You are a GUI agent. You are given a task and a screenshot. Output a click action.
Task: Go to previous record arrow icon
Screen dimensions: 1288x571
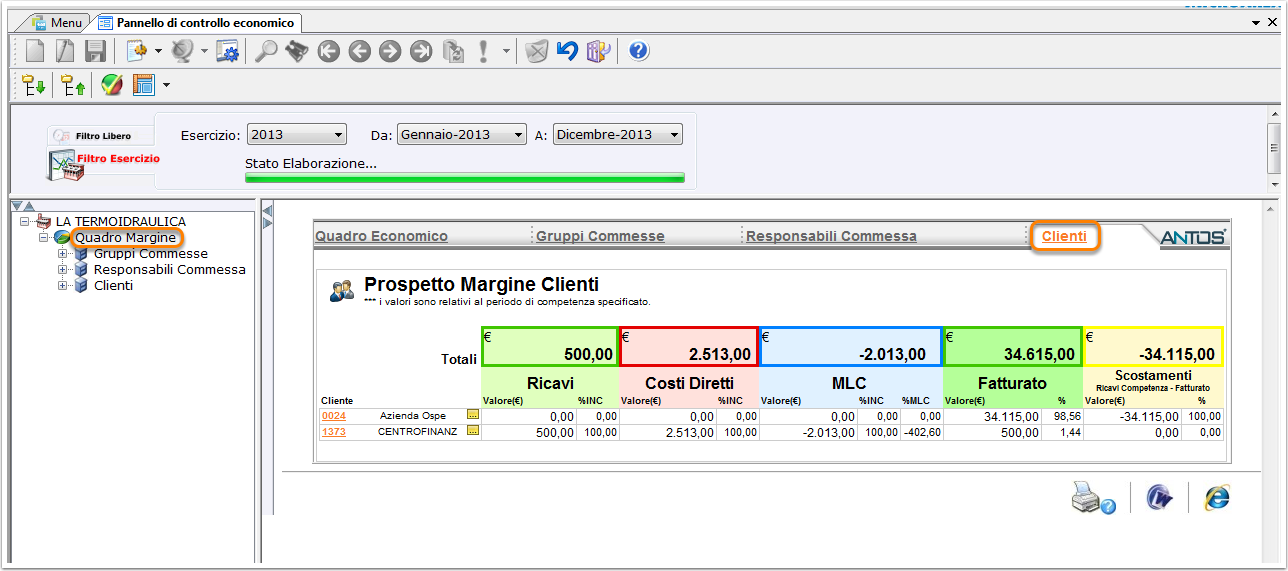[x=360, y=51]
